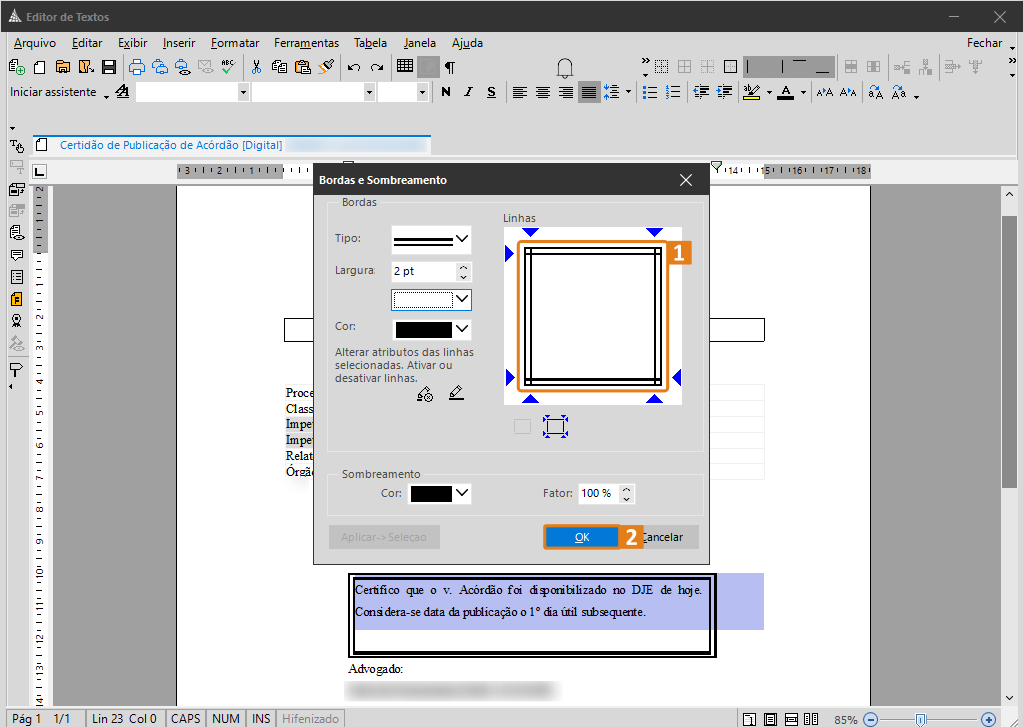
Task: Open the font size combo box
Action: [403, 92]
